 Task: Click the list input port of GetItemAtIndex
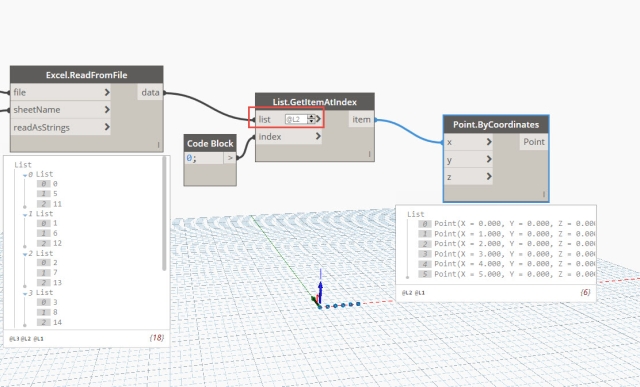(264, 119)
